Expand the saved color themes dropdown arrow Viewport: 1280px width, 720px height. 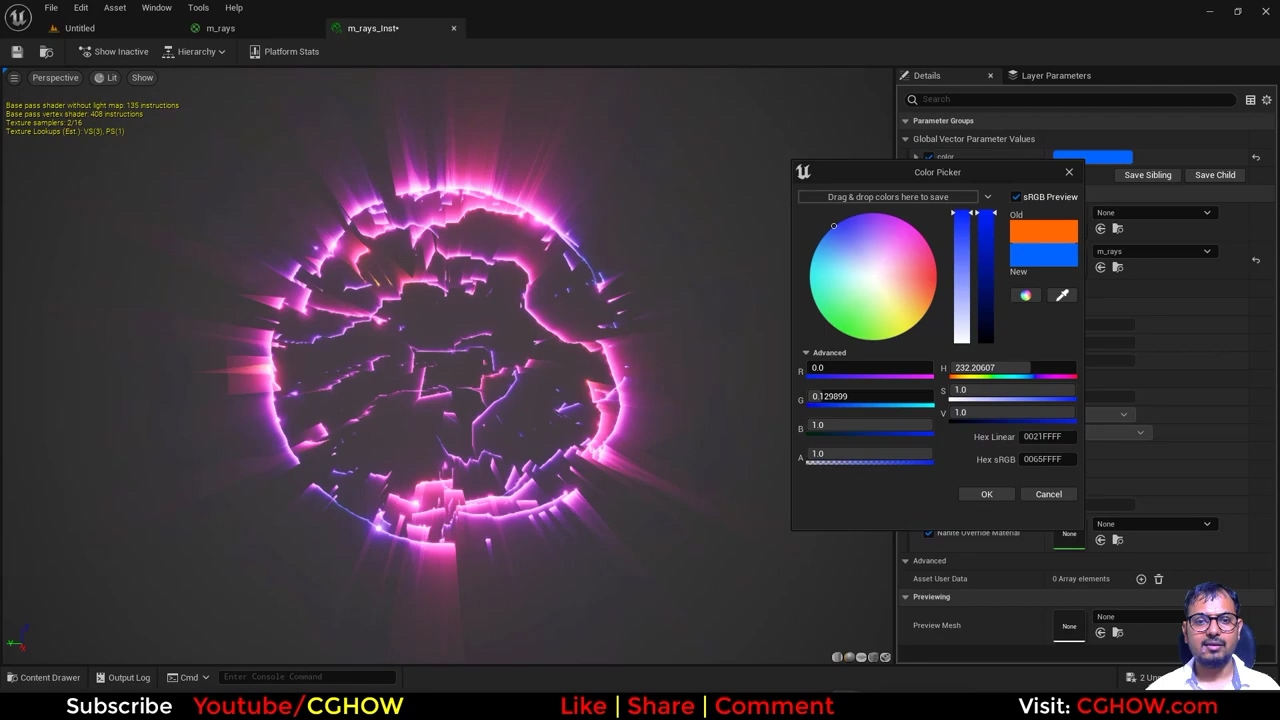(987, 197)
